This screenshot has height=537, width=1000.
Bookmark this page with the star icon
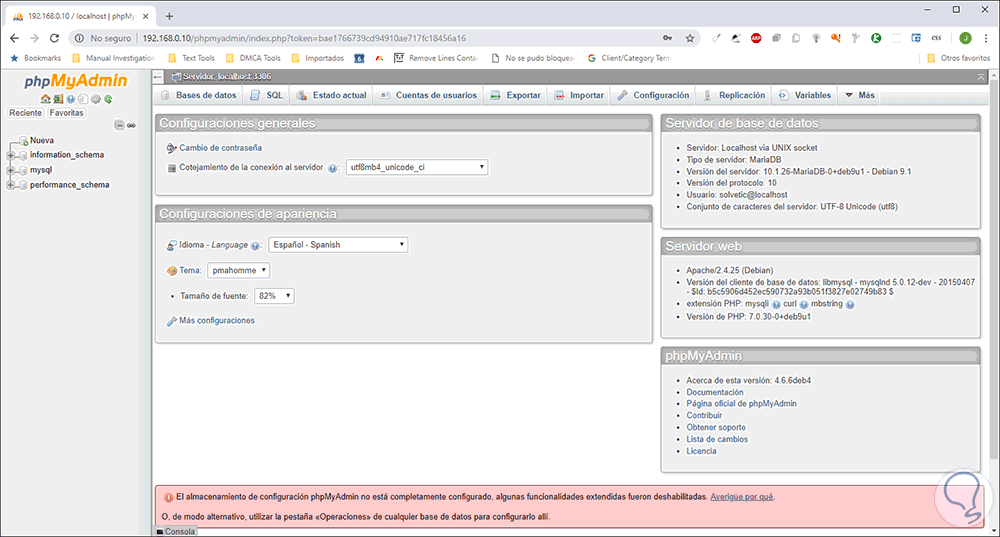(690, 38)
